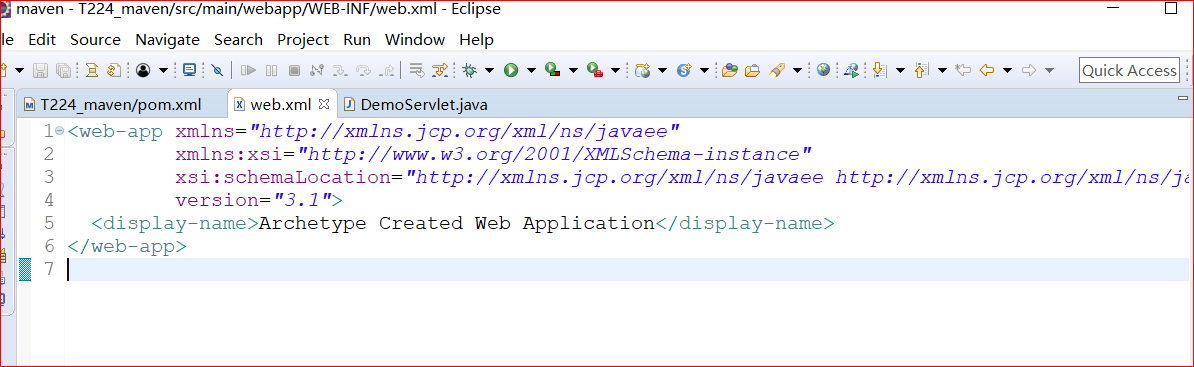The image size is (1194, 367).
Task: Open the Help menu
Action: [x=477, y=40]
